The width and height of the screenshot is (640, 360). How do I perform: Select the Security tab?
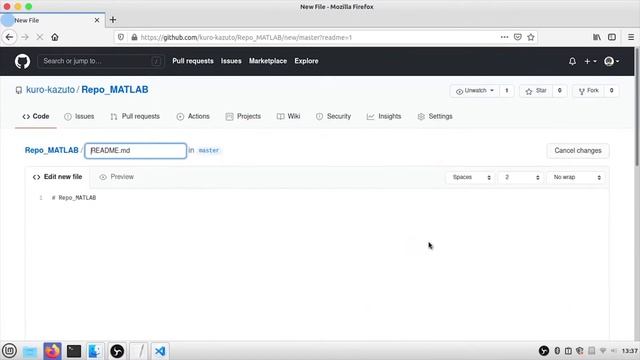pyautogui.click(x=333, y=116)
